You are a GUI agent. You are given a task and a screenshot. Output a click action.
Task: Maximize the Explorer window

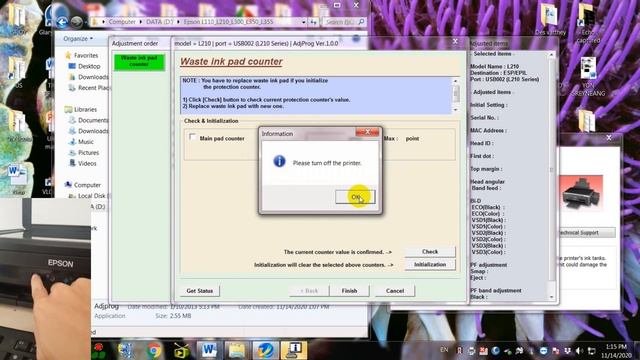337,5
